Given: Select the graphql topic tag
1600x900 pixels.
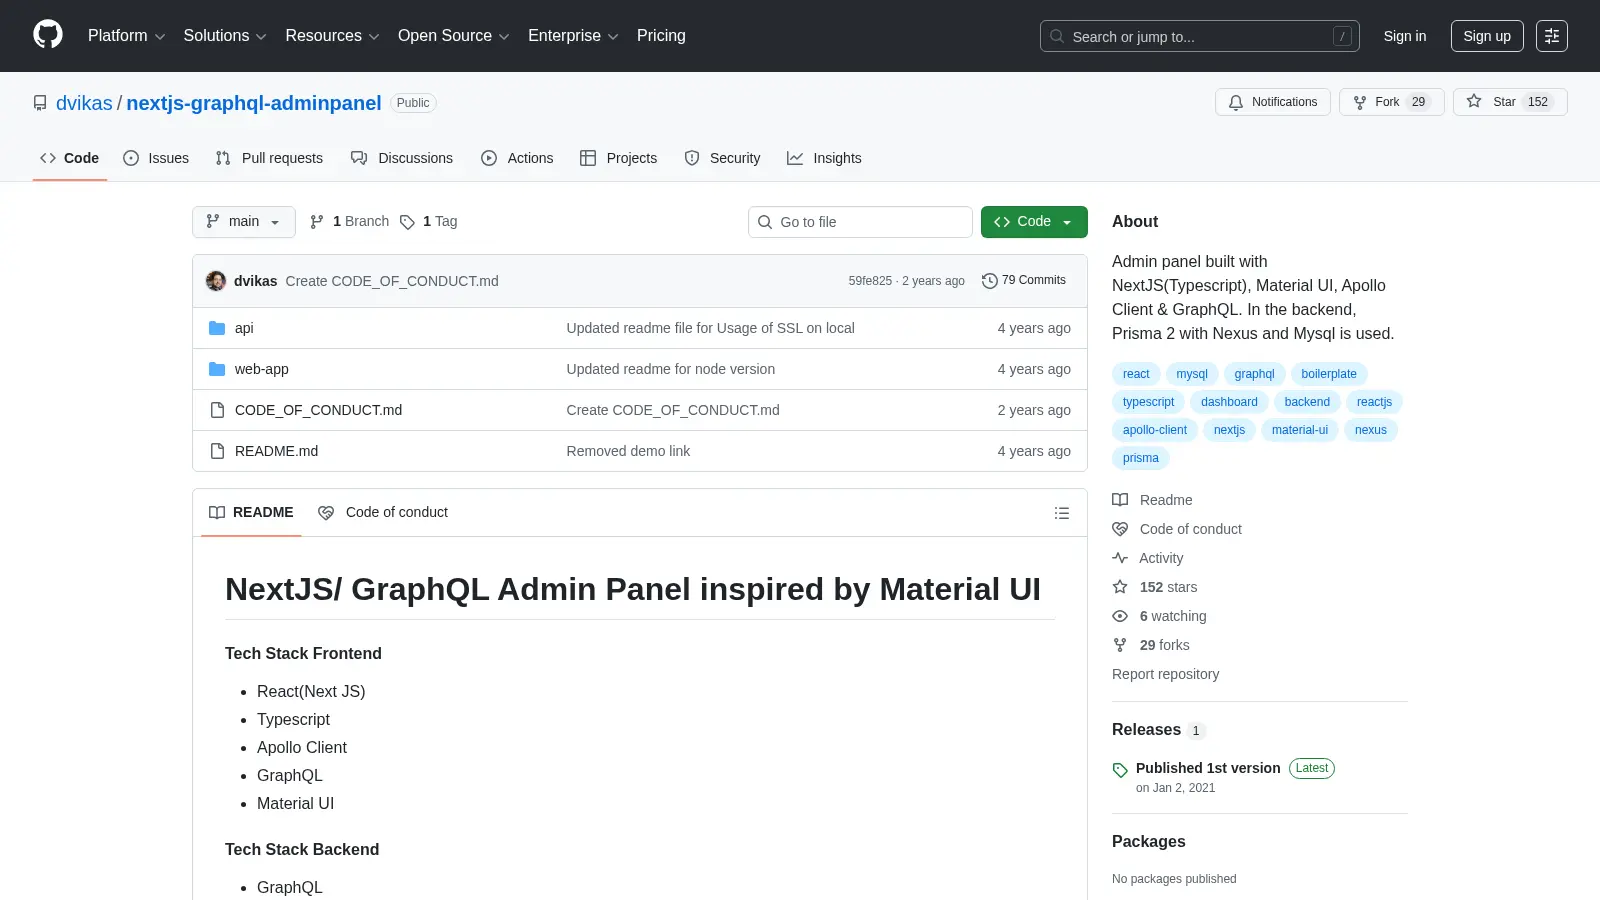Looking at the screenshot, I should 1254,374.
